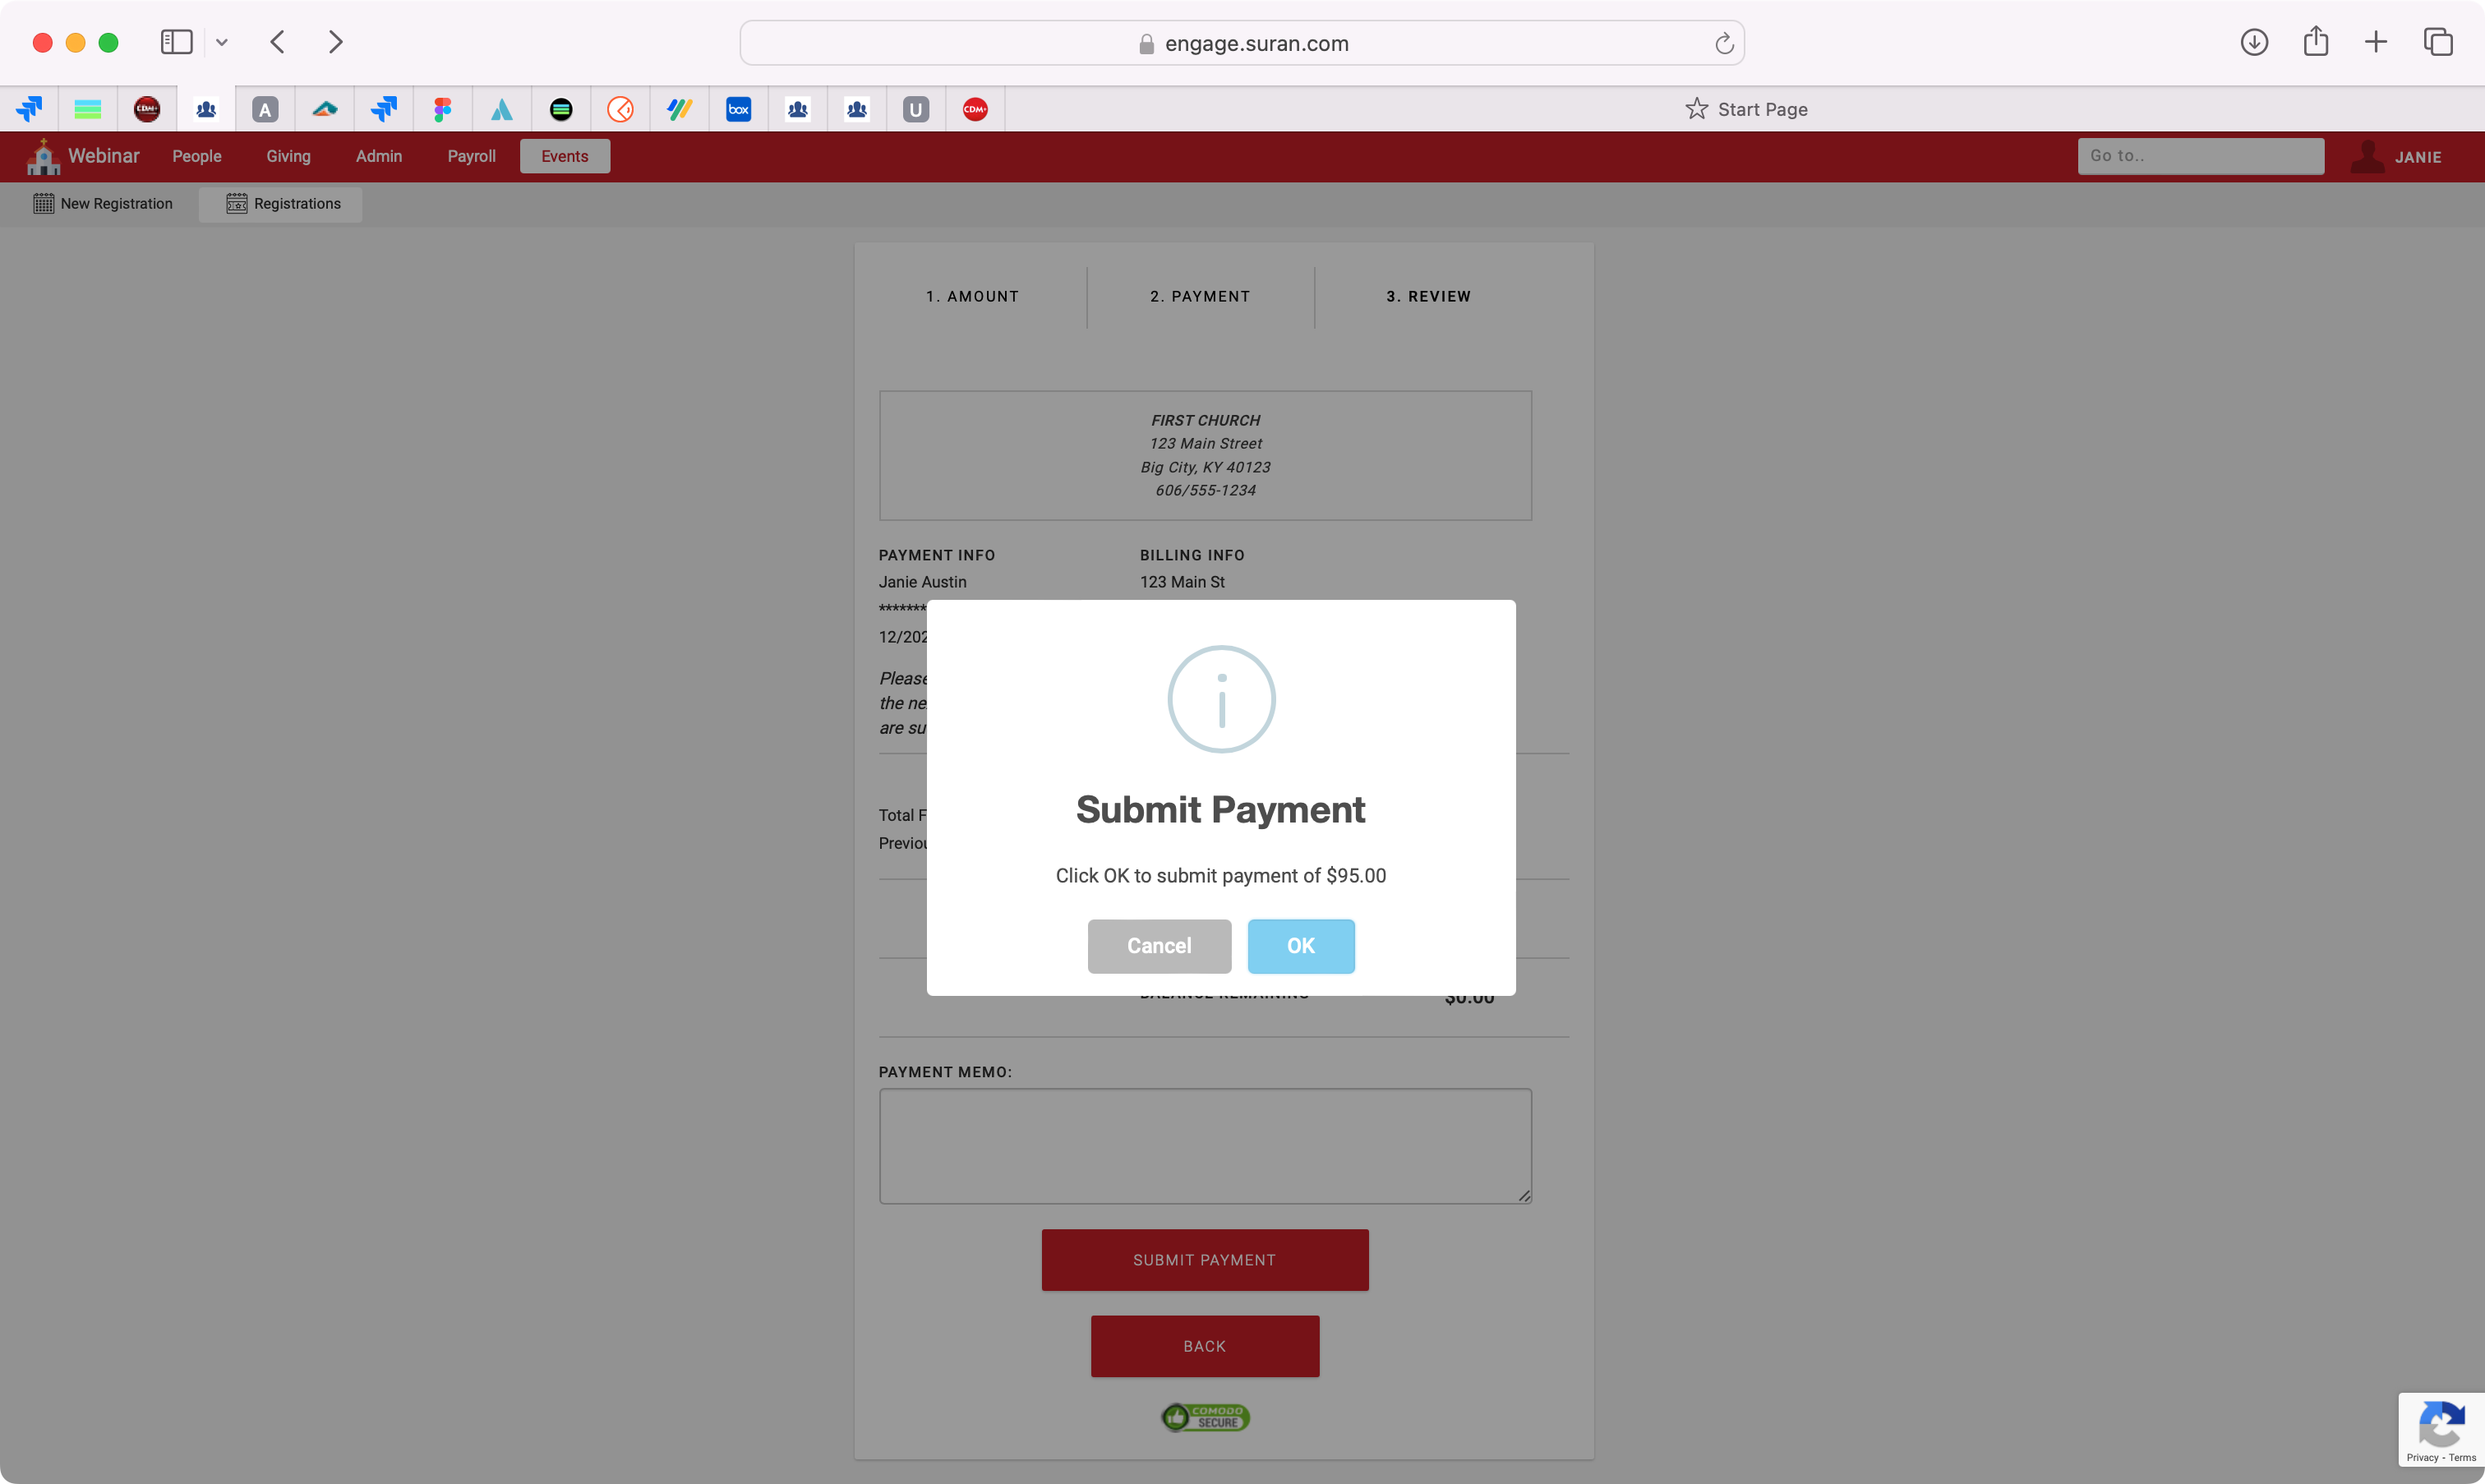Click the Go to search field
2485x1484 pixels.
pyautogui.click(x=2200, y=156)
